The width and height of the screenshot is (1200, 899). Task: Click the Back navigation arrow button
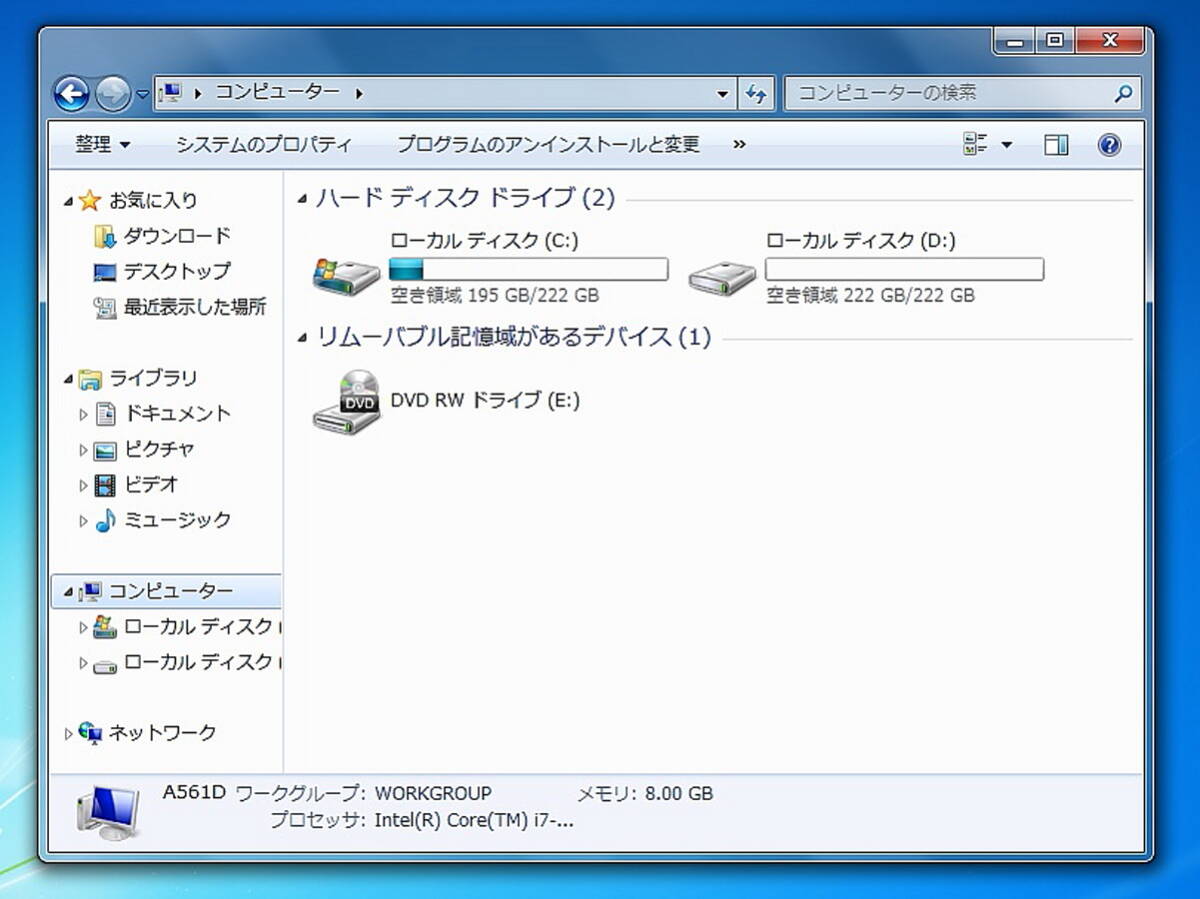[x=72, y=94]
